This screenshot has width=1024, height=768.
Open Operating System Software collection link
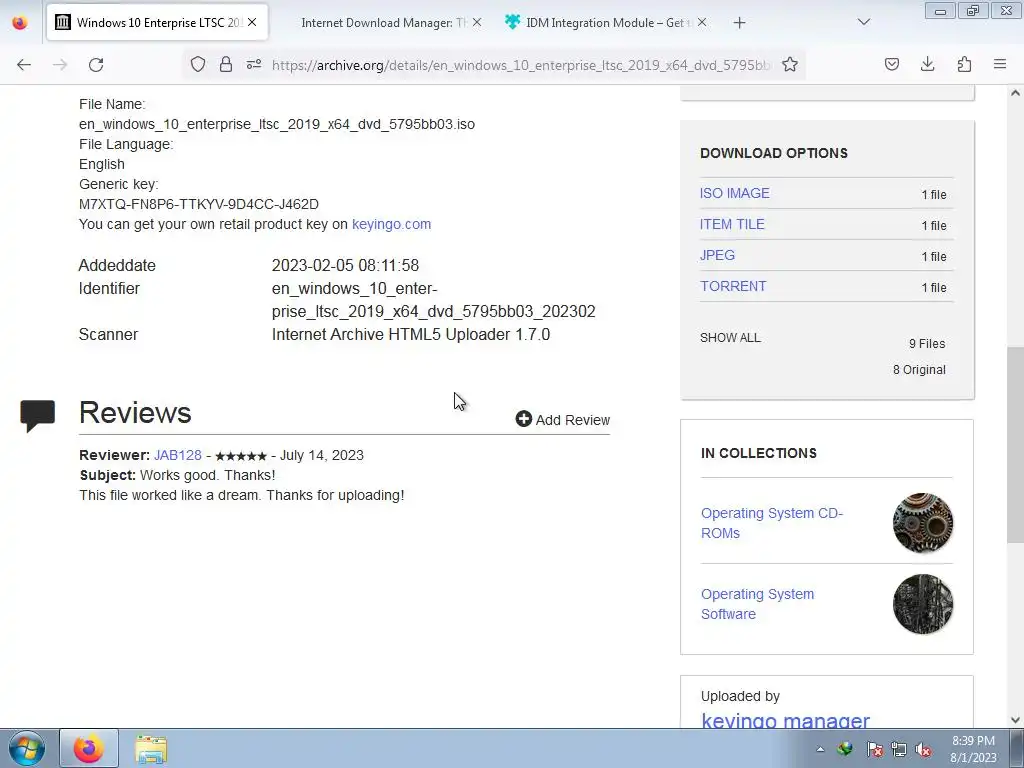click(x=758, y=604)
